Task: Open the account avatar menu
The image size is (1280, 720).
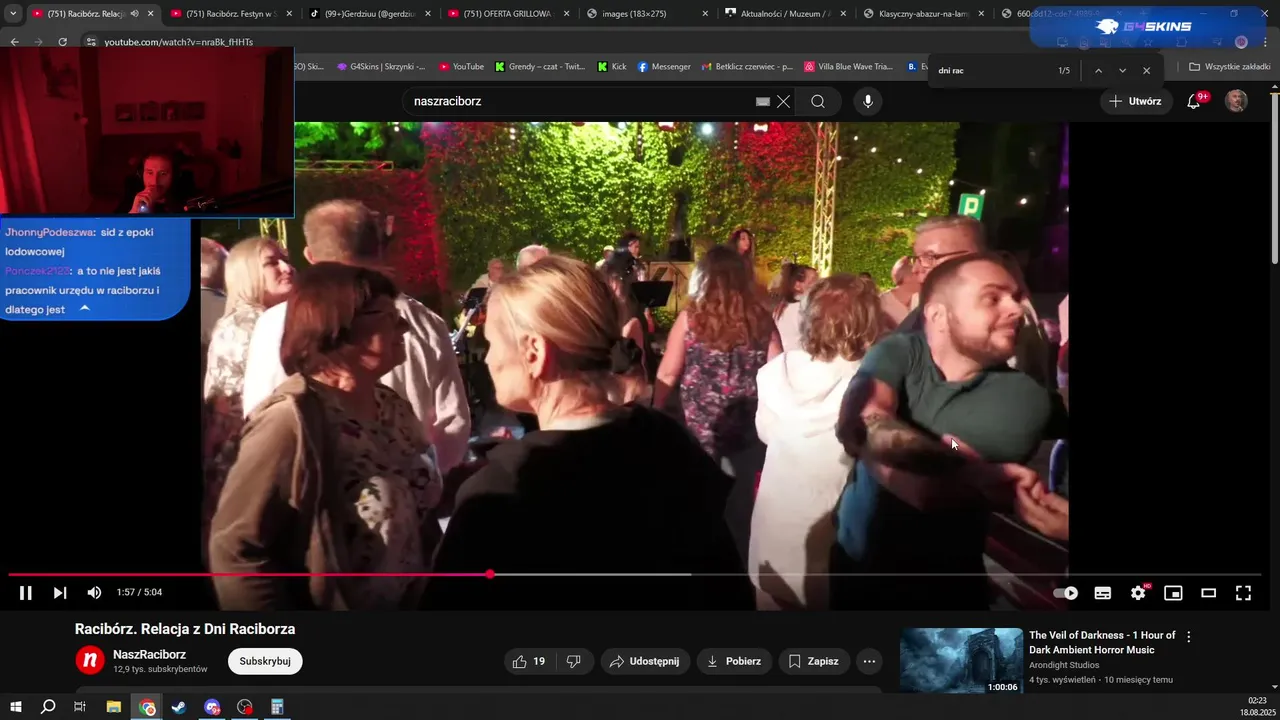Action: [x=1237, y=101]
